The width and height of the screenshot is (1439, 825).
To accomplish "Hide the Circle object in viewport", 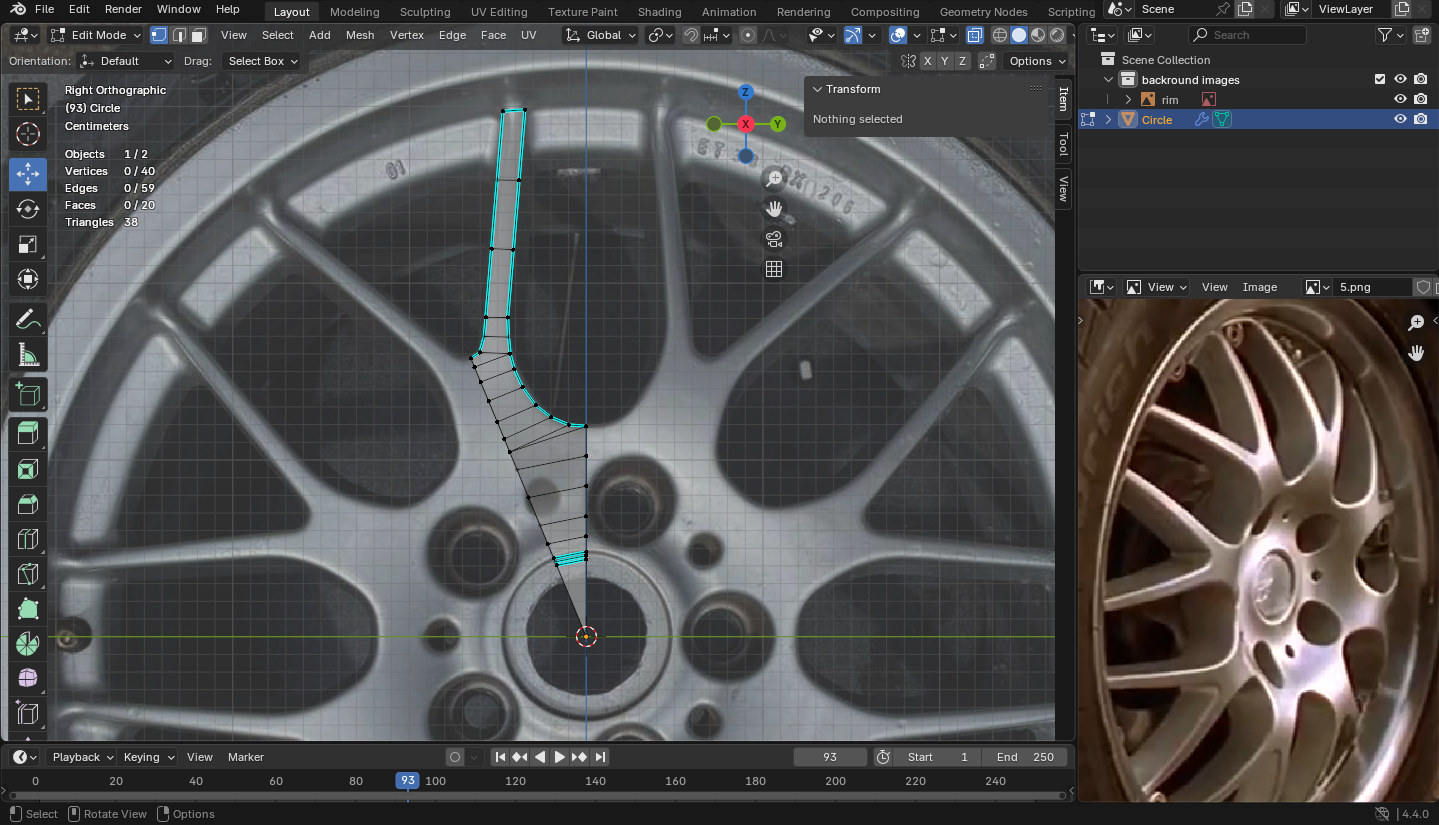I will point(1400,119).
